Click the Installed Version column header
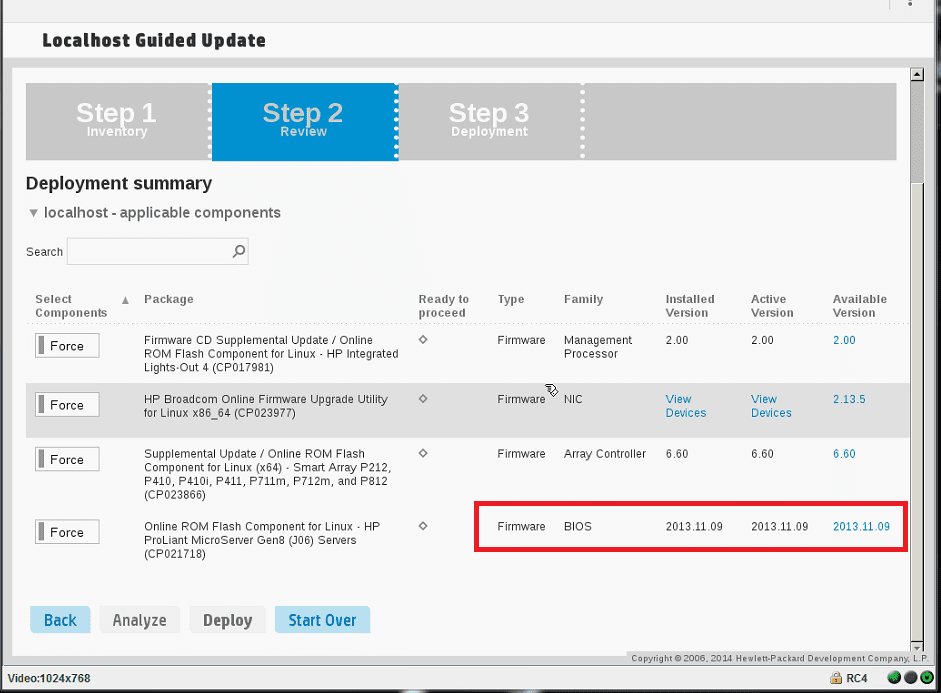941x693 pixels. (690, 305)
